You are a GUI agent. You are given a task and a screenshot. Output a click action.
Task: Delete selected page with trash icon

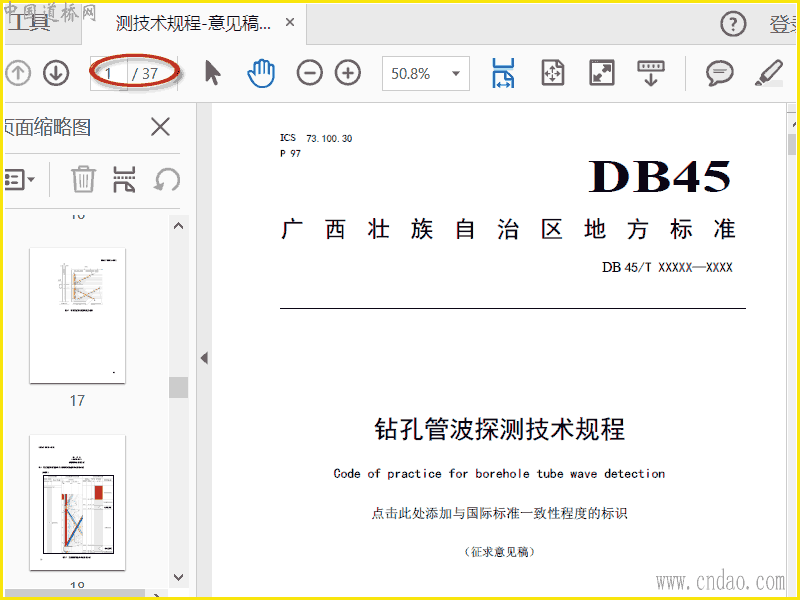(x=83, y=179)
